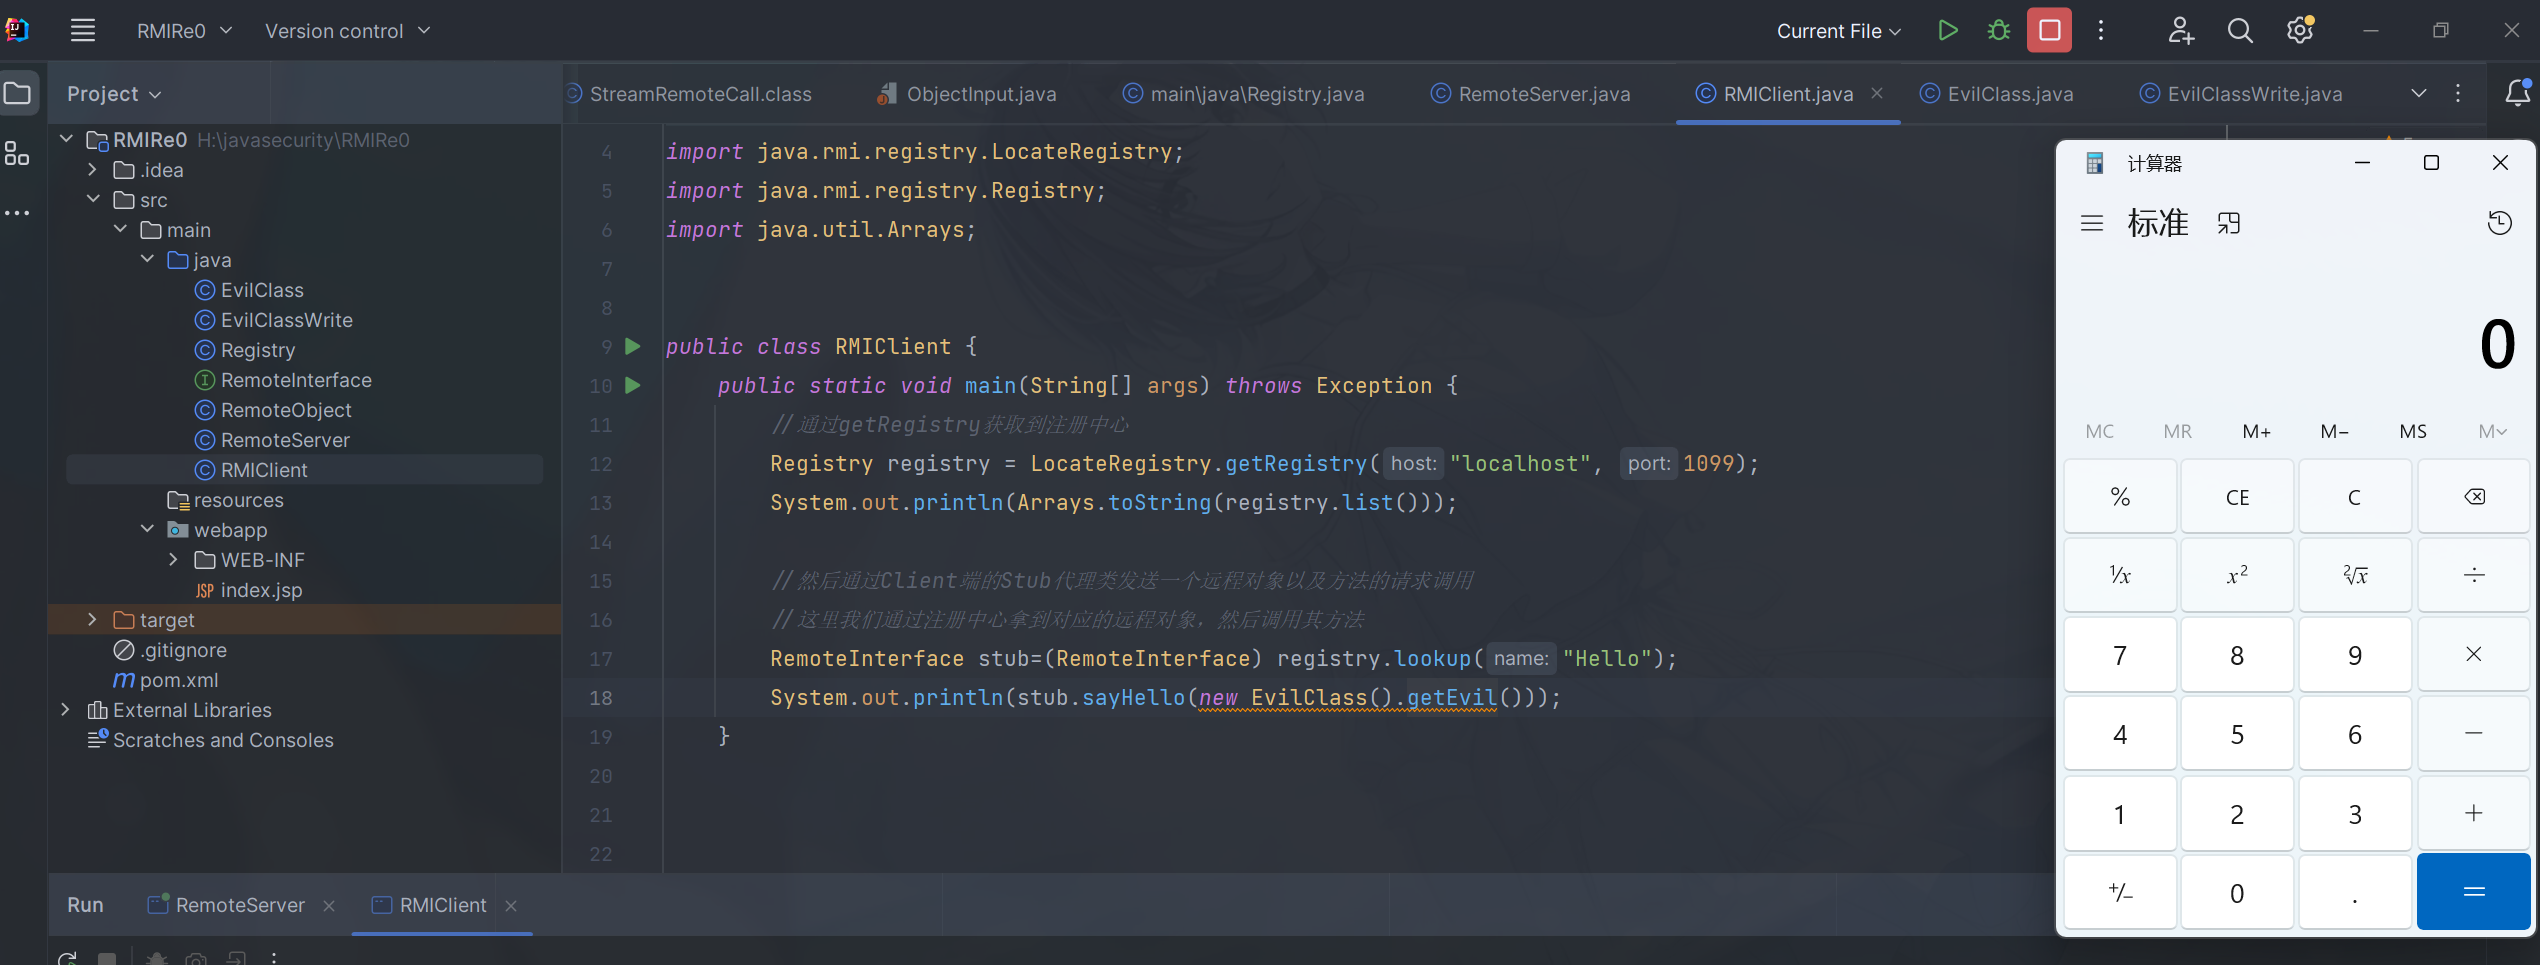The width and height of the screenshot is (2540, 965).
Task: Select index.jsp in project tree
Action: click(261, 590)
